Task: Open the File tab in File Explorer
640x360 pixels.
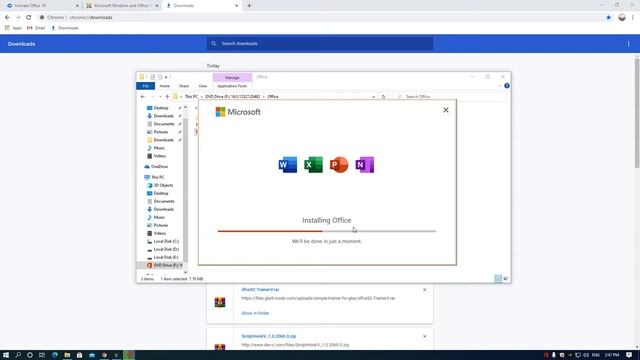Action: pyautogui.click(x=145, y=86)
